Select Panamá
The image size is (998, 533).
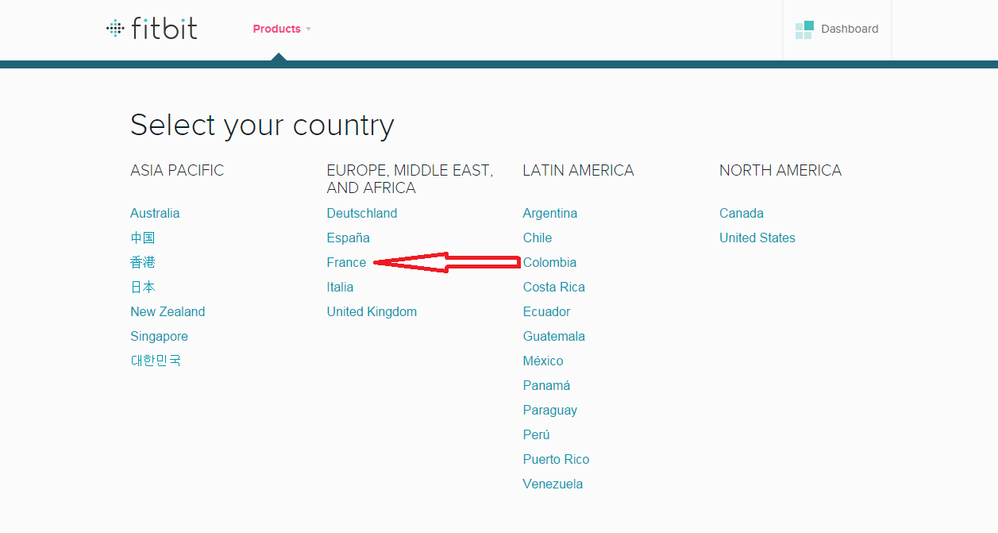[546, 385]
